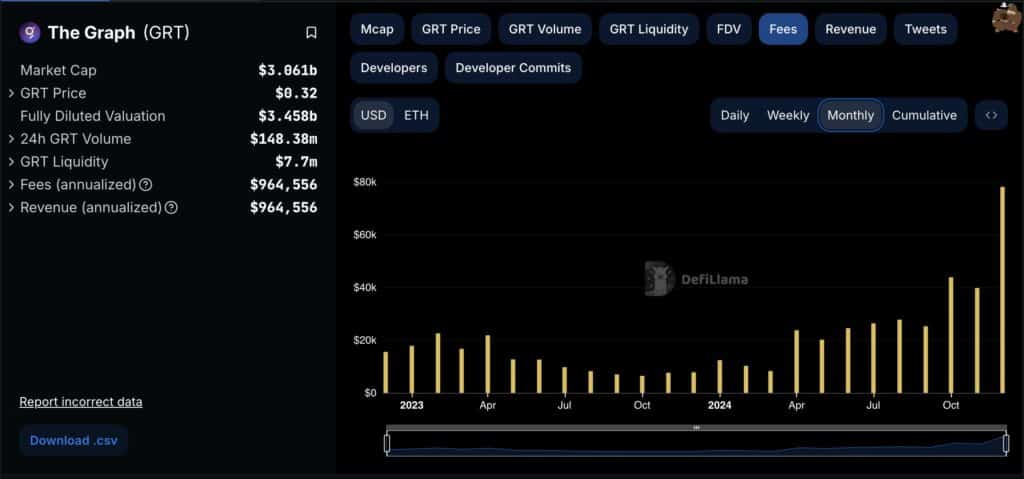Select the Monthly interval
The width and height of the screenshot is (1024, 479).
click(850, 116)
